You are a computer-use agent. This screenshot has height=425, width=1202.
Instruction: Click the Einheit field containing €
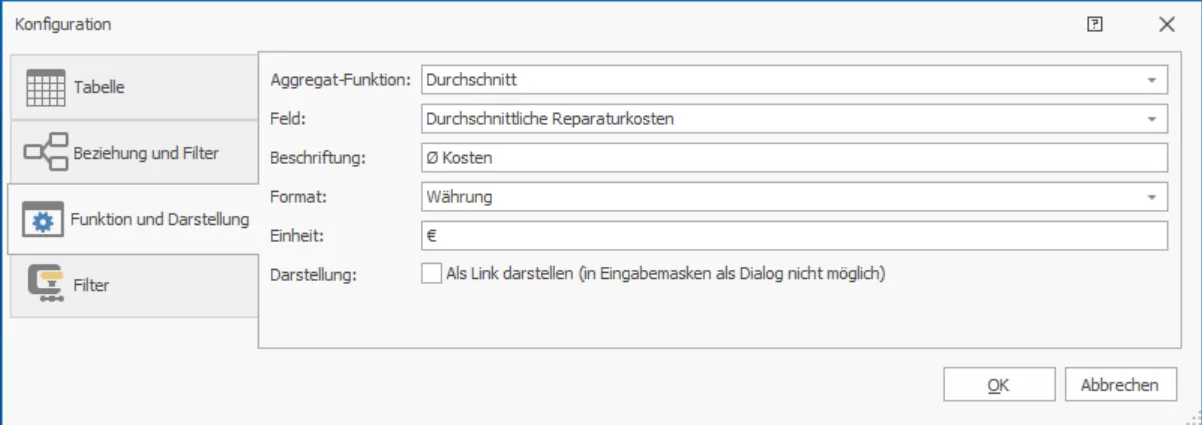coord(794,236)
